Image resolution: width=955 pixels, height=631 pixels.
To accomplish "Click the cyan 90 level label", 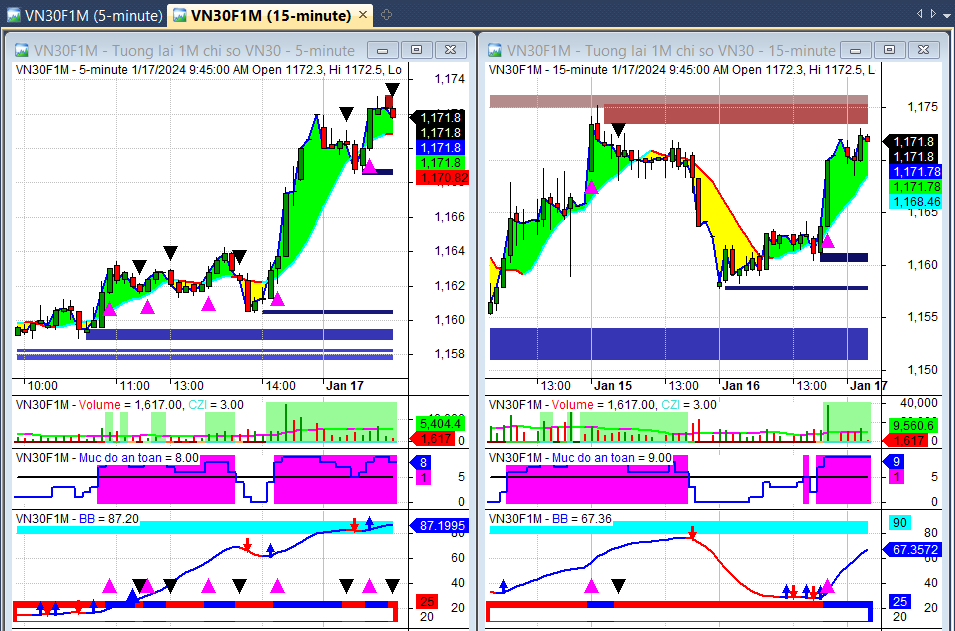I will [900, 523].
